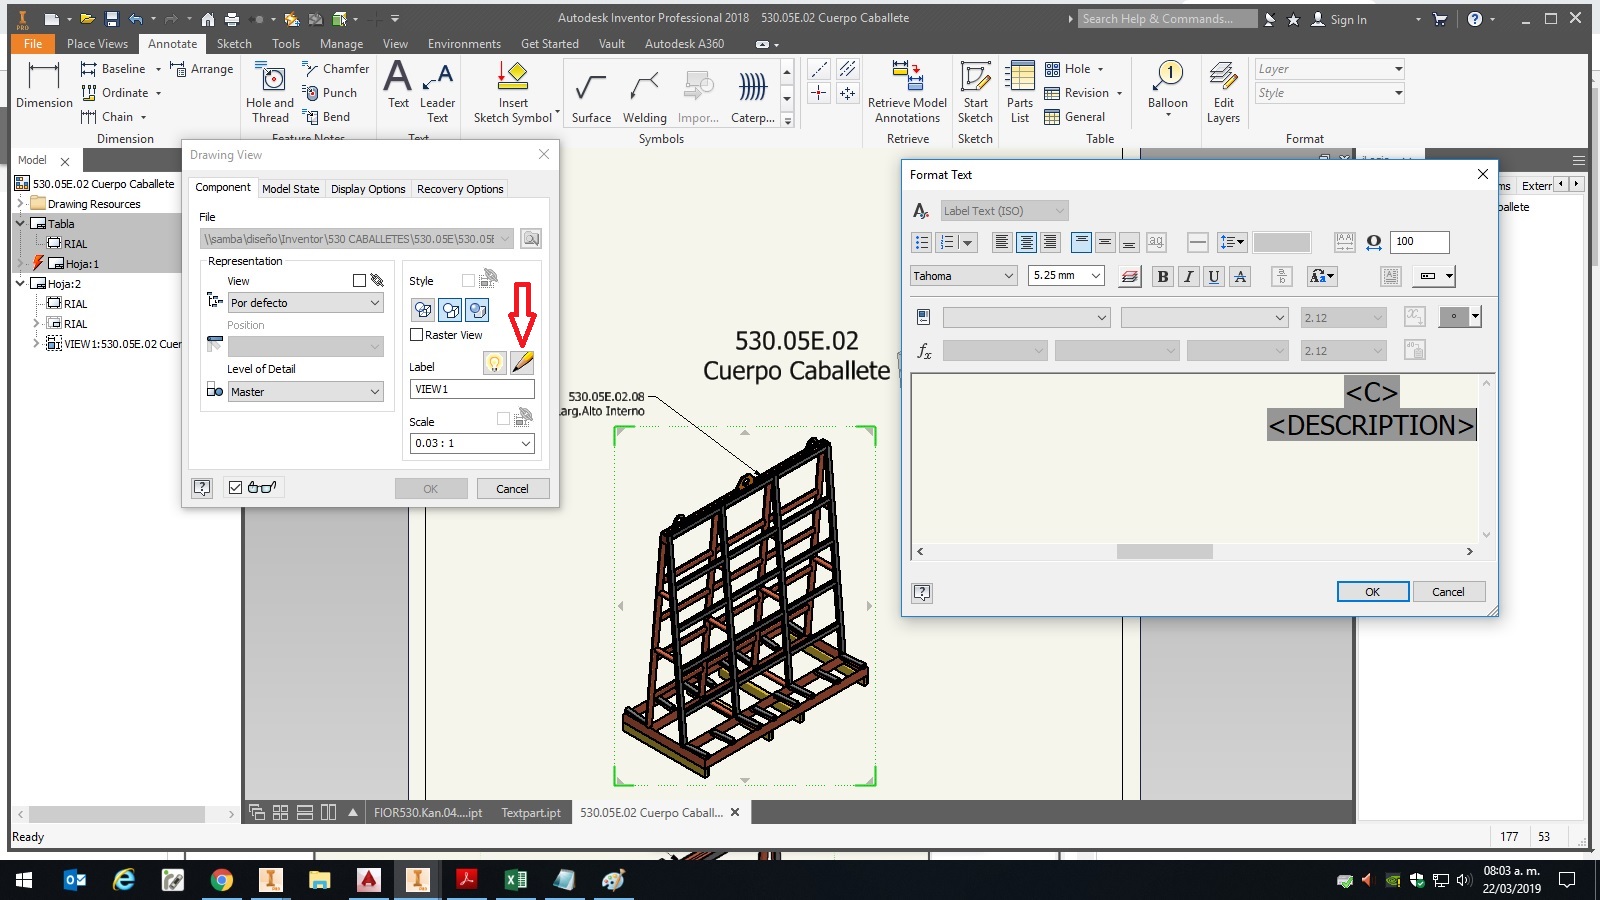Click the Insert Sketch Symbol tool
The width and height of the screenshot is (1600, 900).
tap(512, 90)
